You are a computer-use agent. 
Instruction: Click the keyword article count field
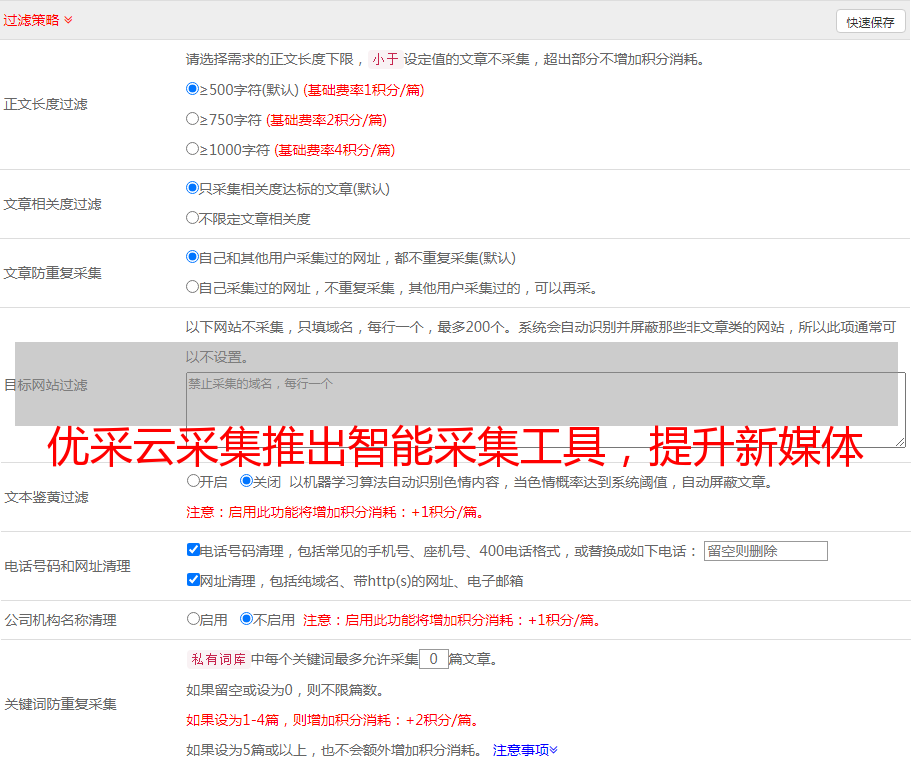[433, 659]
